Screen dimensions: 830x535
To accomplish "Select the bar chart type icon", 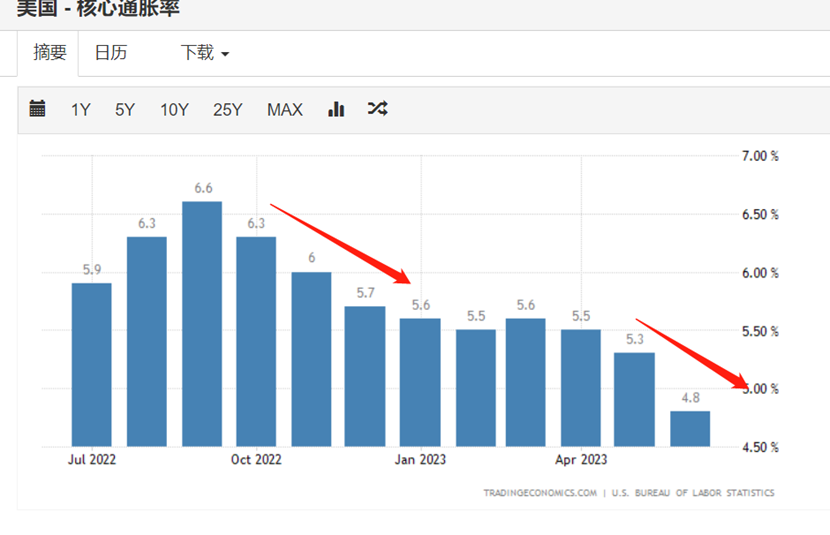I will click(x=336, y=109).
